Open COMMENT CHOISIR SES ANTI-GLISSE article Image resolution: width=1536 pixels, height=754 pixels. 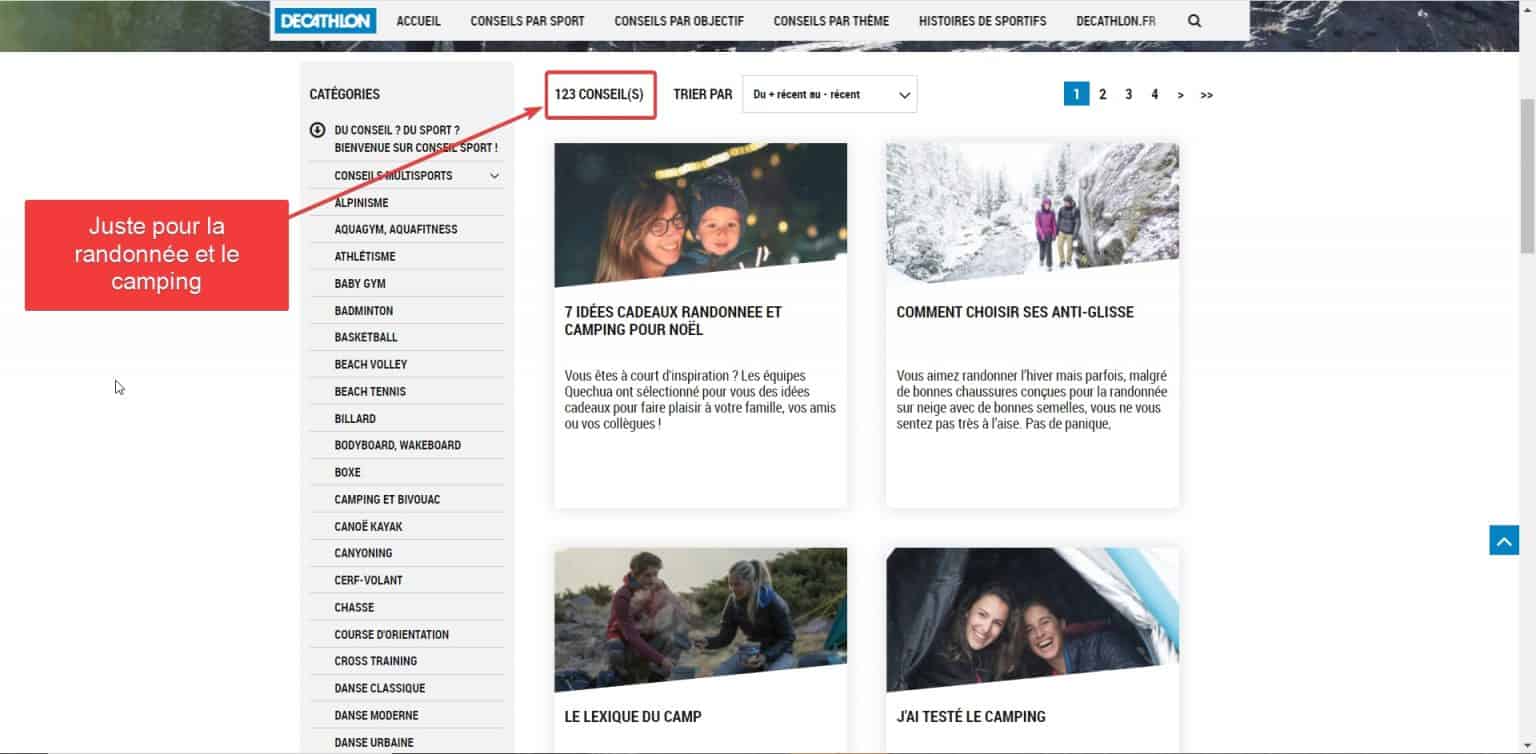pos(1015,311)
